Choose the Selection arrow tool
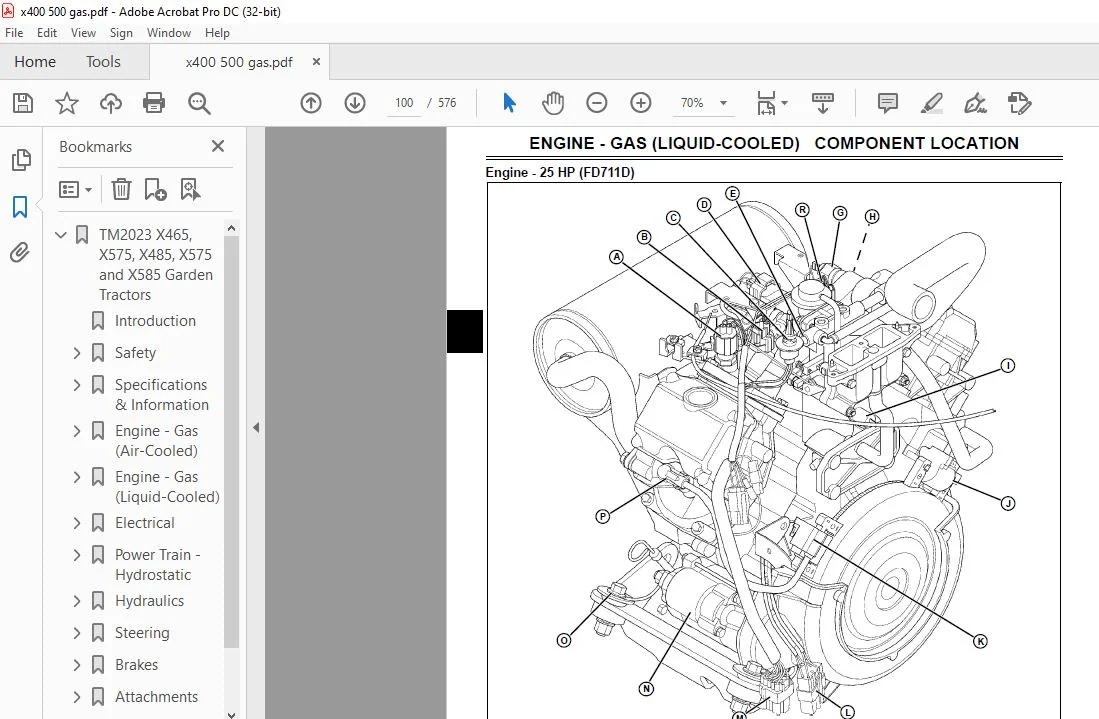 (x=510, y=103)
